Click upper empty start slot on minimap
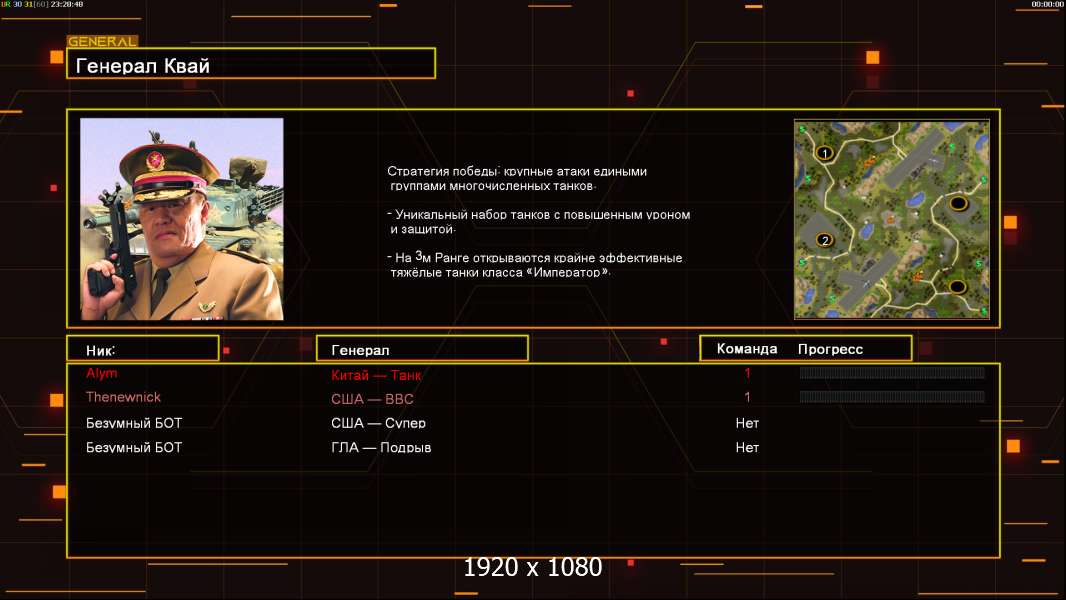 point(957,204)
